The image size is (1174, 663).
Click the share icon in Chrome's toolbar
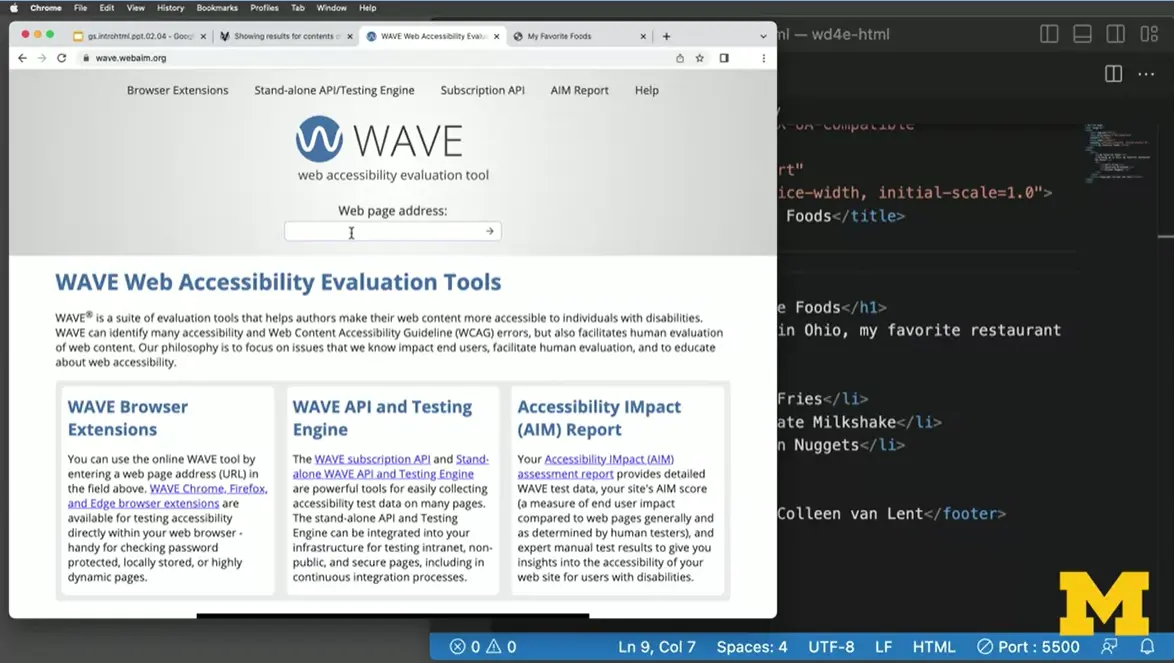point(679,58)
